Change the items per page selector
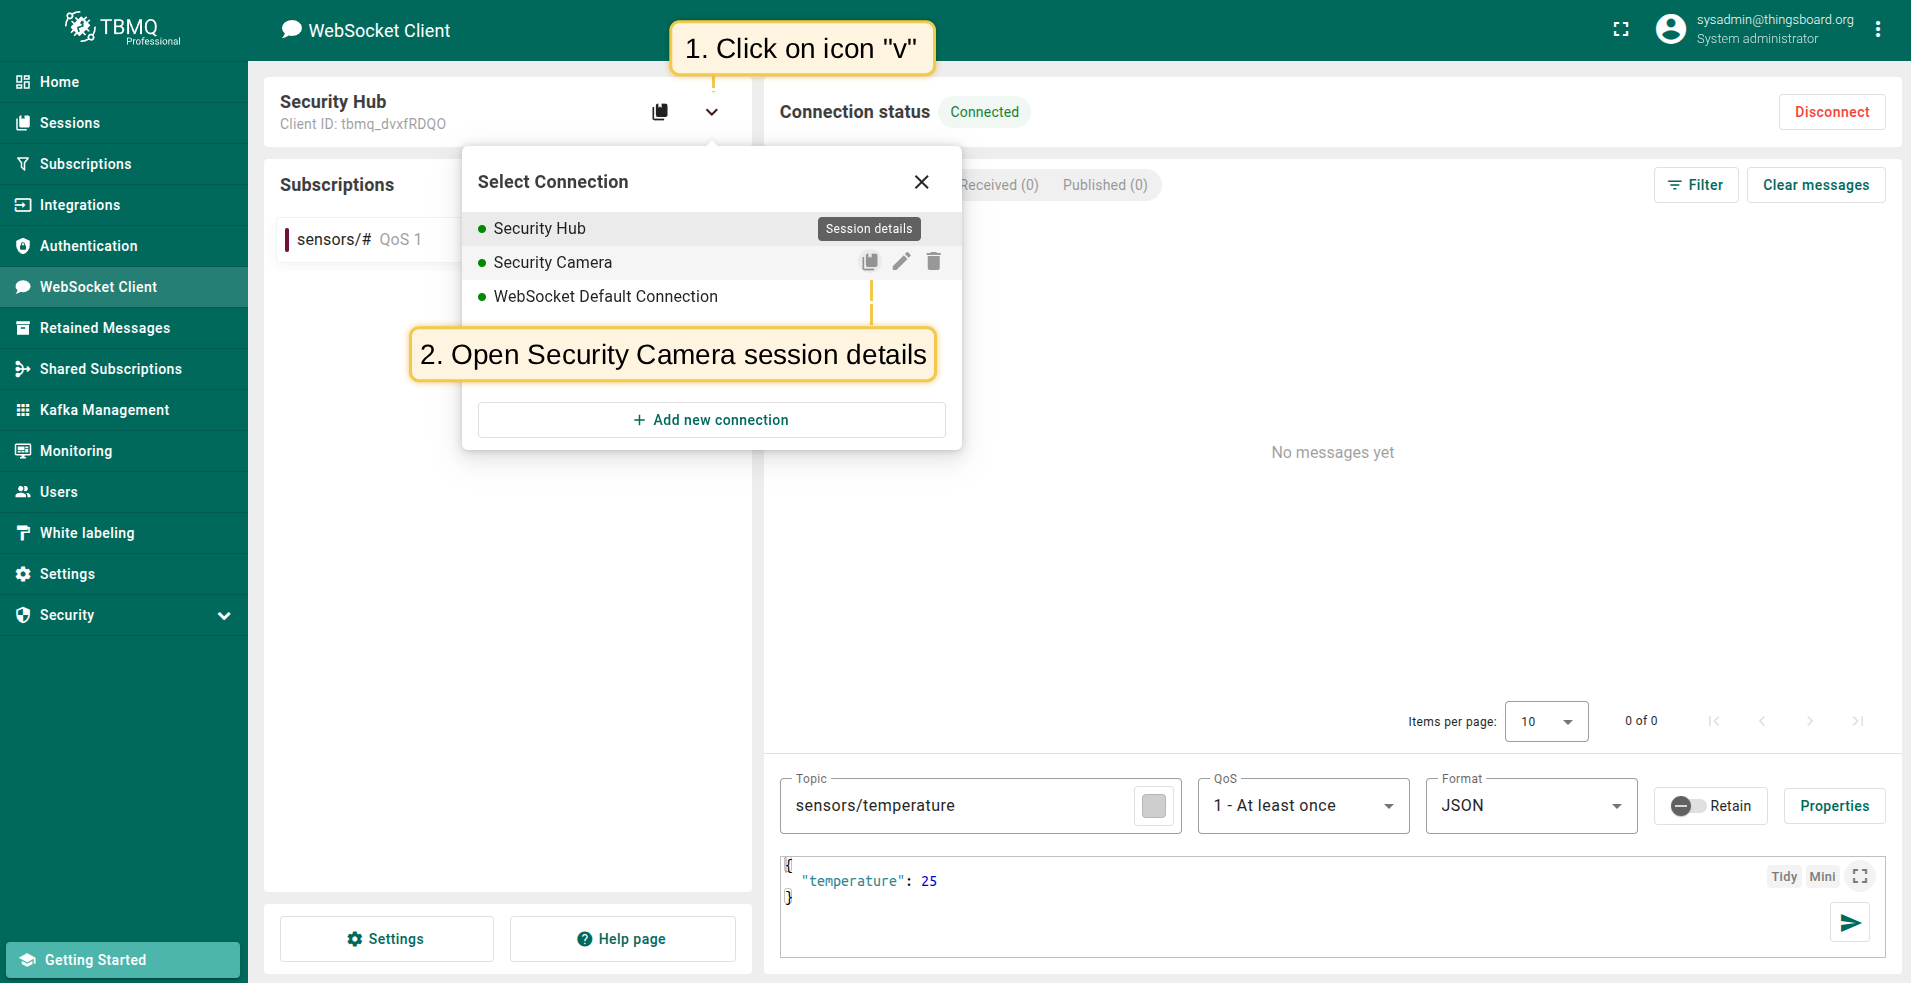This screenshot has height=983, width=1911. [1546, 721]
